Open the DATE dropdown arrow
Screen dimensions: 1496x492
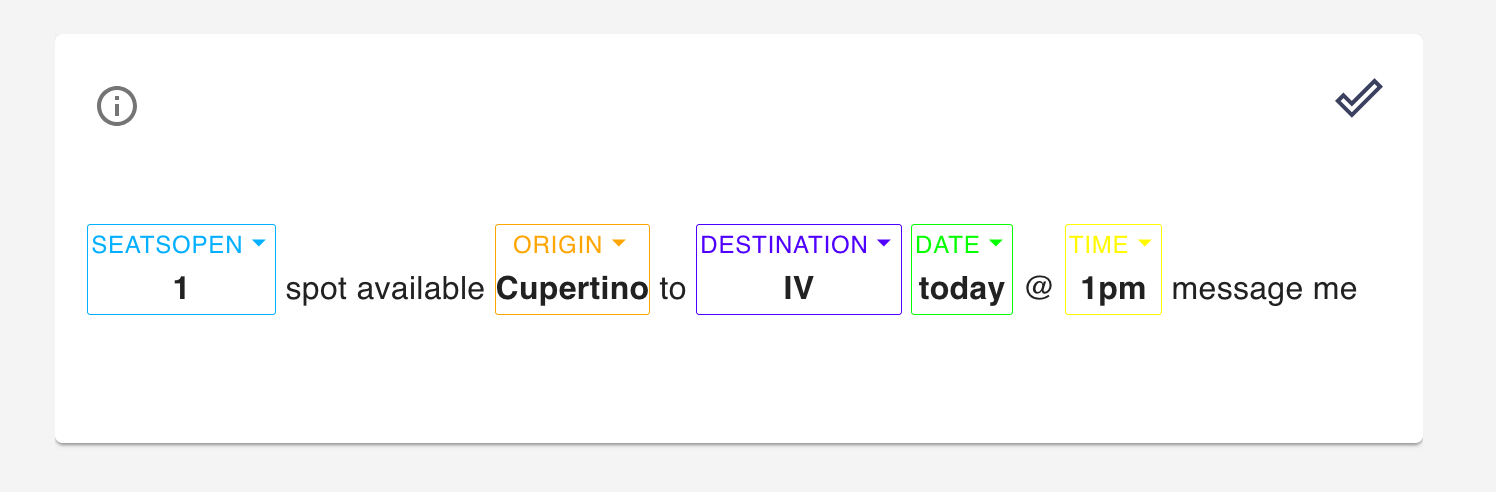point(995,244)
